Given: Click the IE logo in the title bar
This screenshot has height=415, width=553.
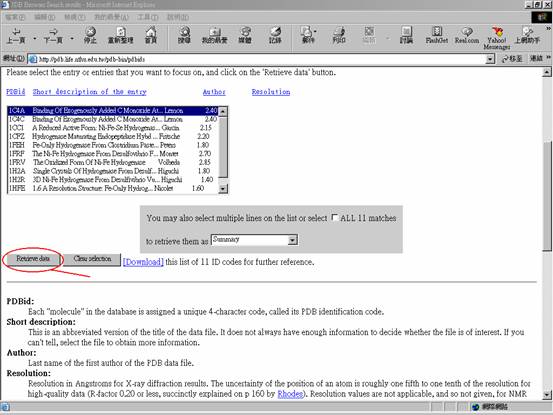Looking at the screenshot, I should pyautogui.click(x=5, y=5).
